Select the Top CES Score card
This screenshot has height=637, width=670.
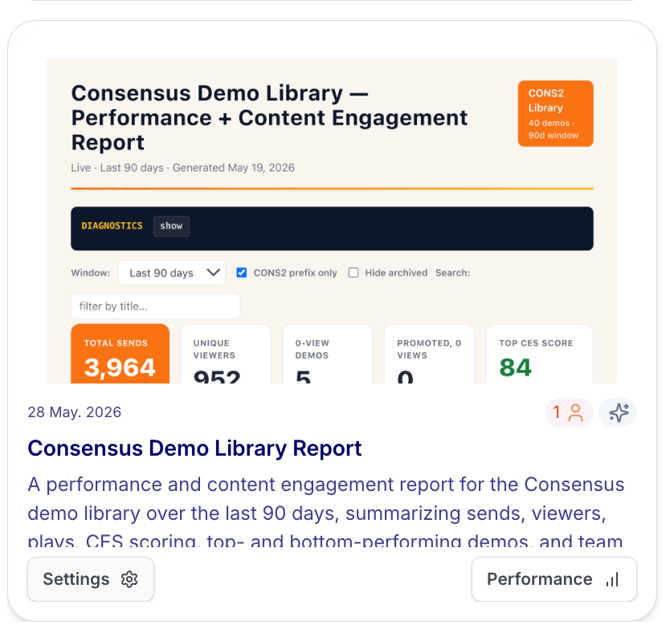539,354
